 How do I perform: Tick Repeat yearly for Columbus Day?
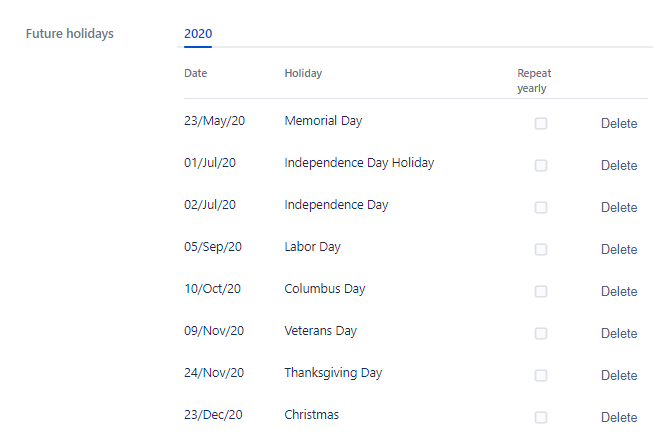[541, 292]
